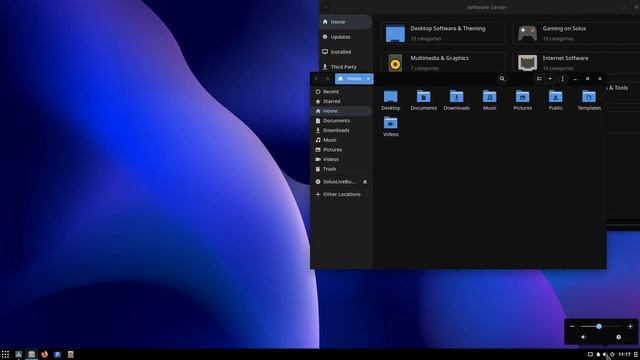Screen dimensions: 640x360
Task: Go forward in Files navigation
Action: 327,79
